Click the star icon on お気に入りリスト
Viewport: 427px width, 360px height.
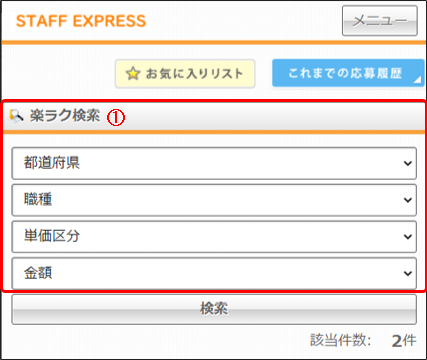click(133, 74)
